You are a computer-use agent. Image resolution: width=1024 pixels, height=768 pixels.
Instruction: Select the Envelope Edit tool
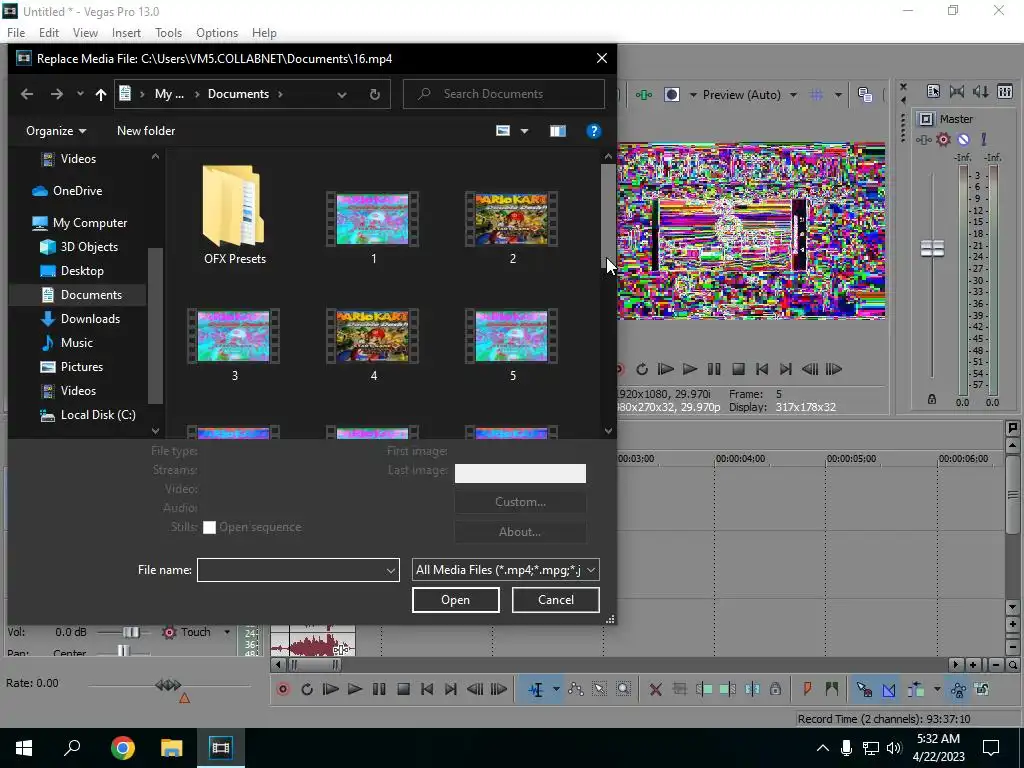[x=575, y=689]
